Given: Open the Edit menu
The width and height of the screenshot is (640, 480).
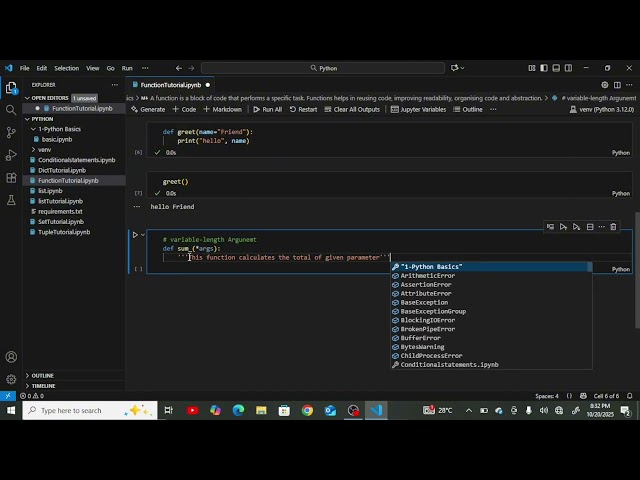Looking at the screenshot, I should coord(42,68).
